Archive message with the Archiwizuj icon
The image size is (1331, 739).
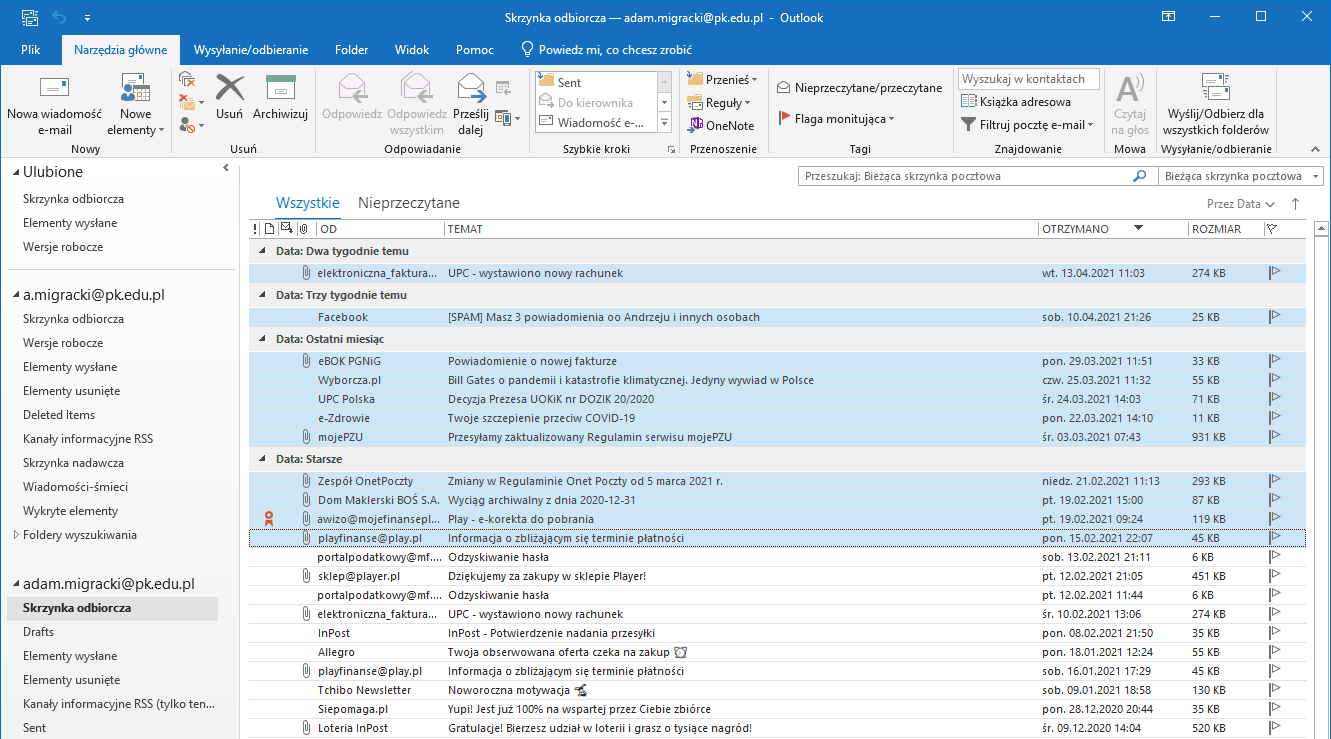tap(280, 89)
